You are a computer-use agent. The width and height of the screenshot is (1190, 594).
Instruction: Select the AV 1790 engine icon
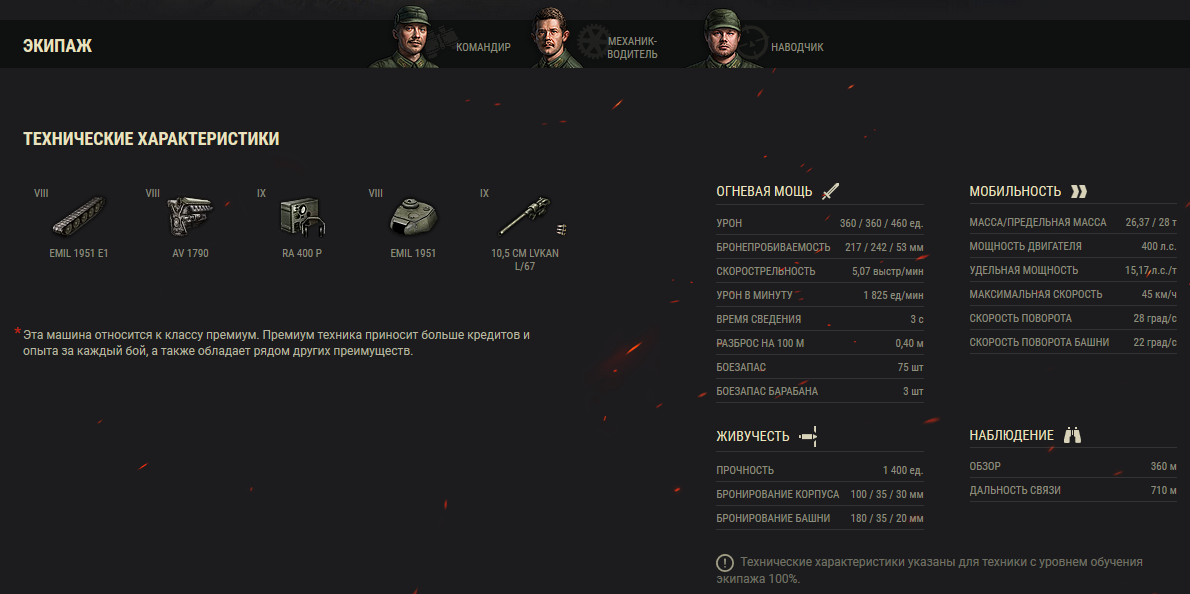pos(190,218)
